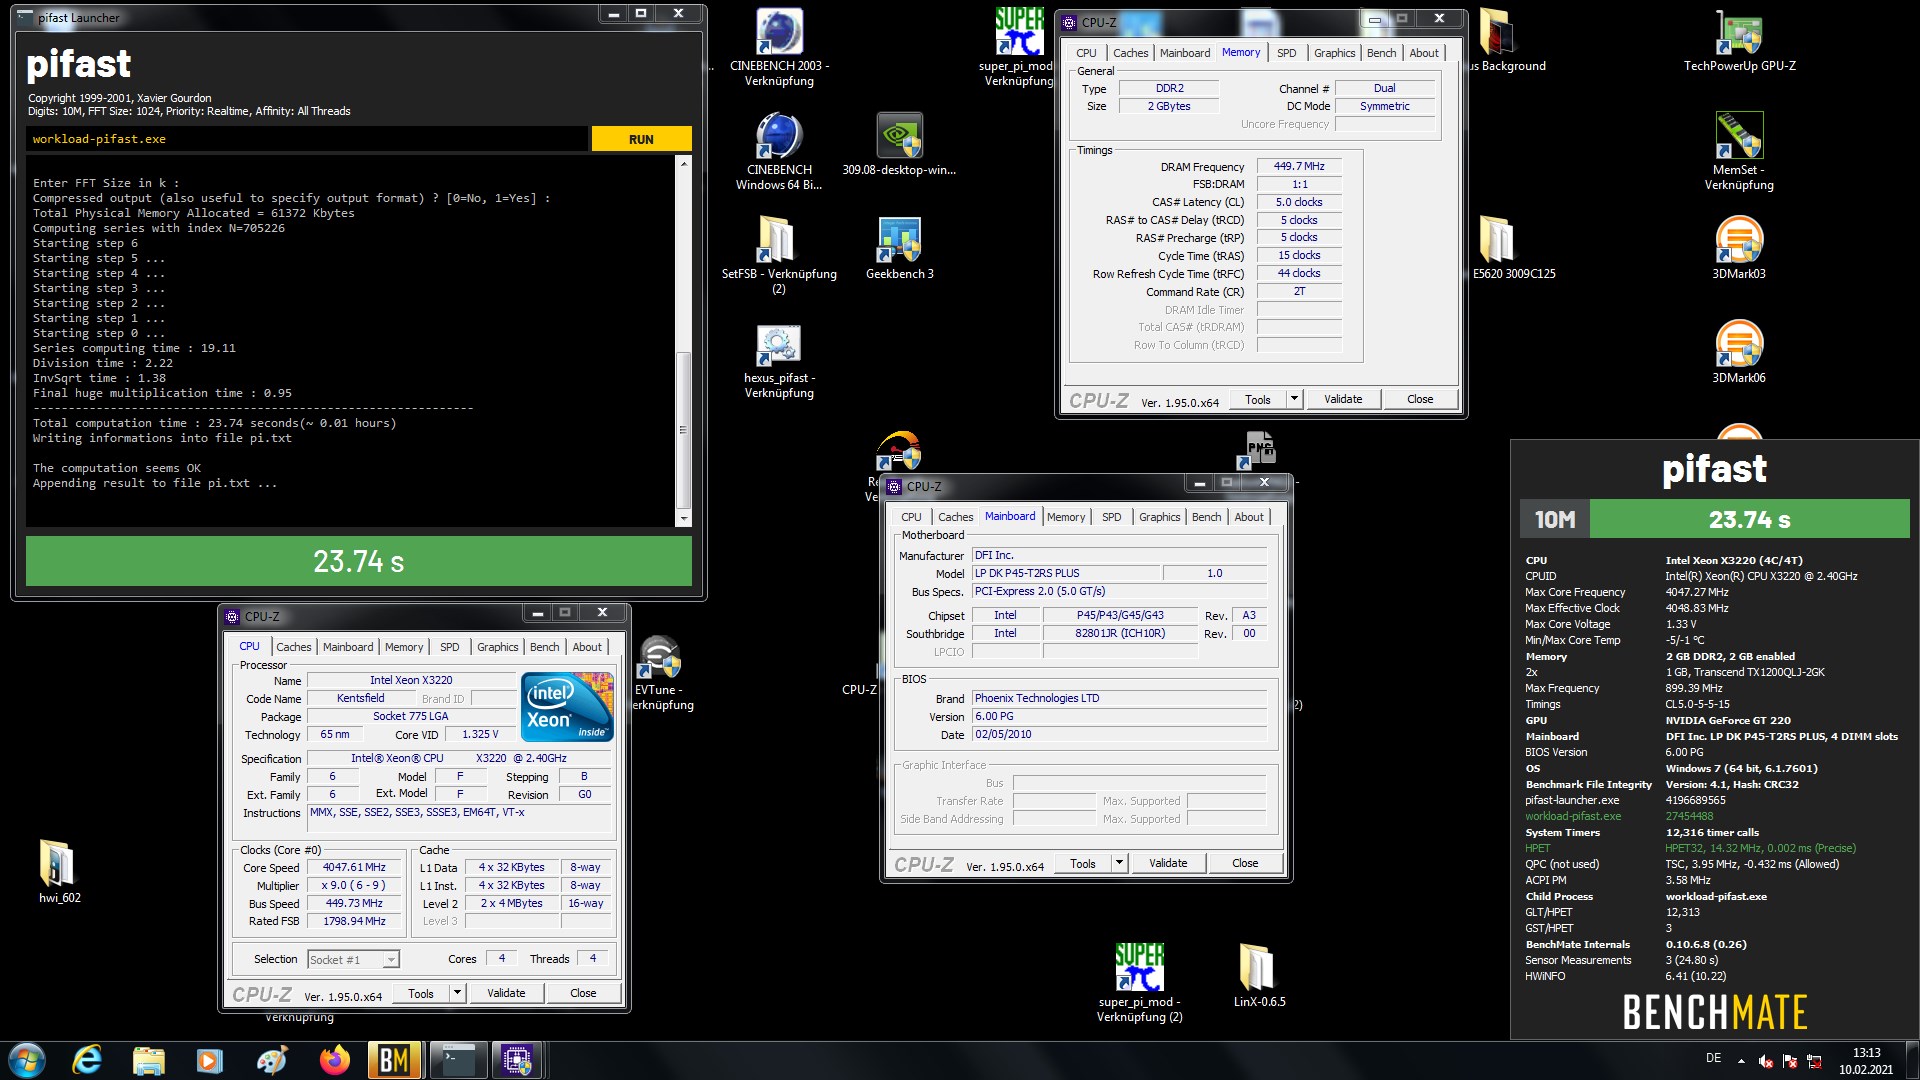Click Close in CPU-Z memory window
Screen dimensions: 1920x1080
(1420, 399)
